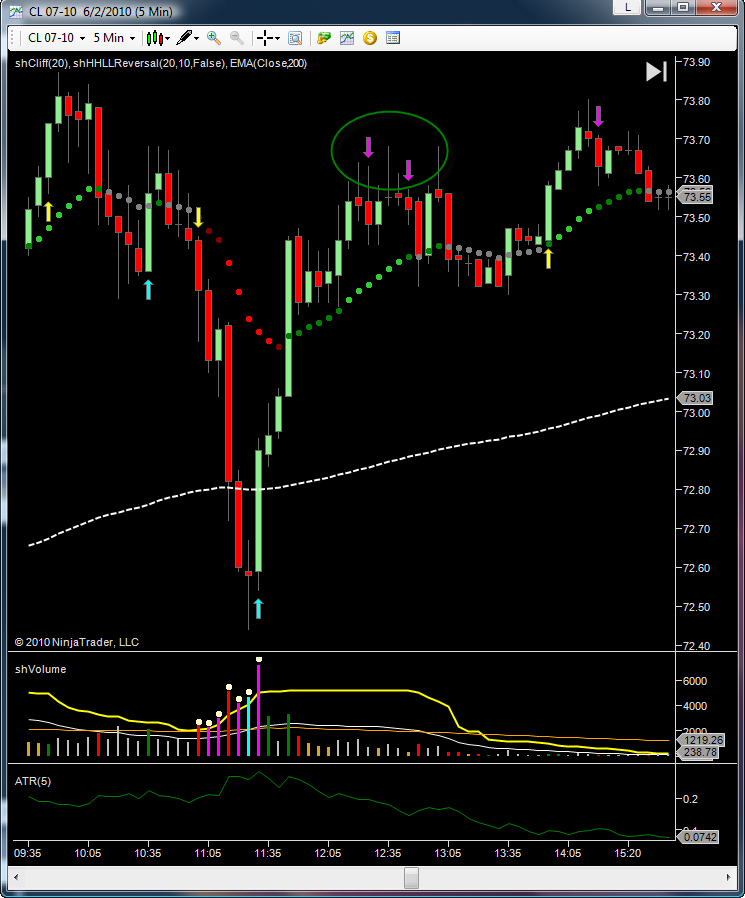The height and width of the screenshot is (898, 745).
Task: Open the CL 07-10 instrument dropdown
Action: (56, 38)
